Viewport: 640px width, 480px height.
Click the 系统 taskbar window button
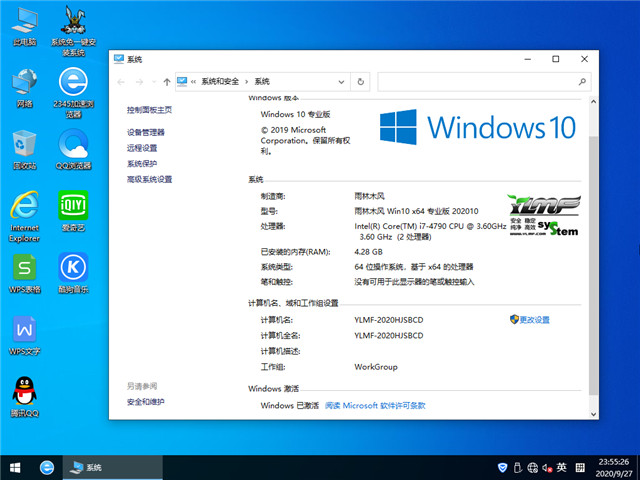[x=113, y=468]
